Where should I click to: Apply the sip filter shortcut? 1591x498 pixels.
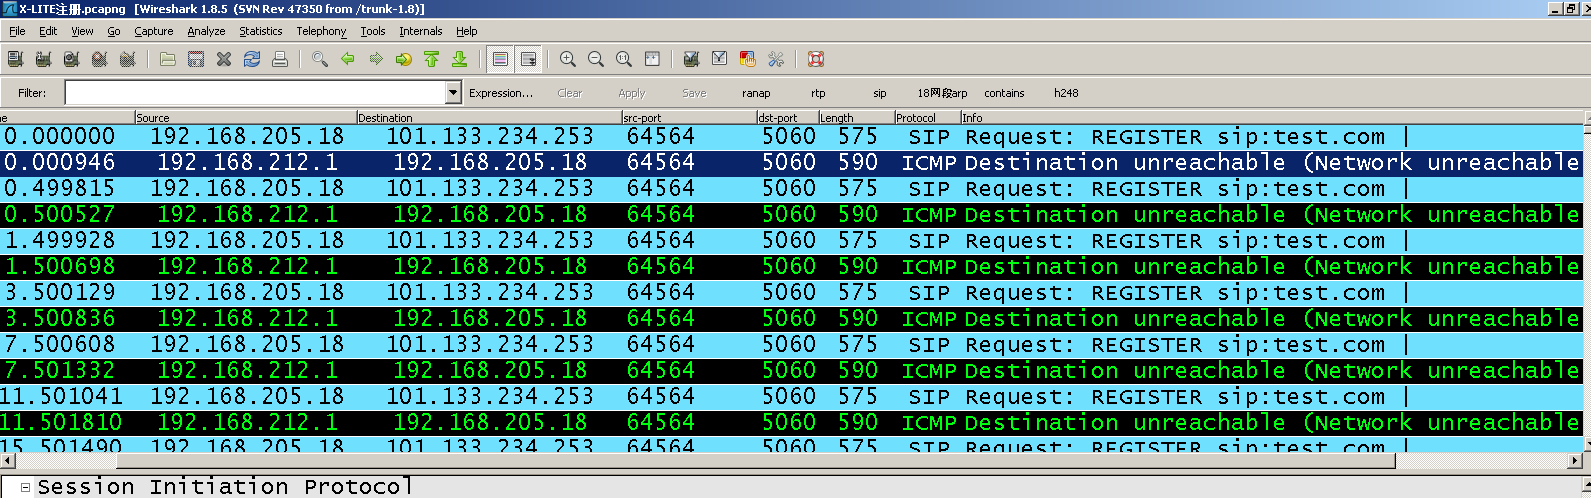point(880,93)
